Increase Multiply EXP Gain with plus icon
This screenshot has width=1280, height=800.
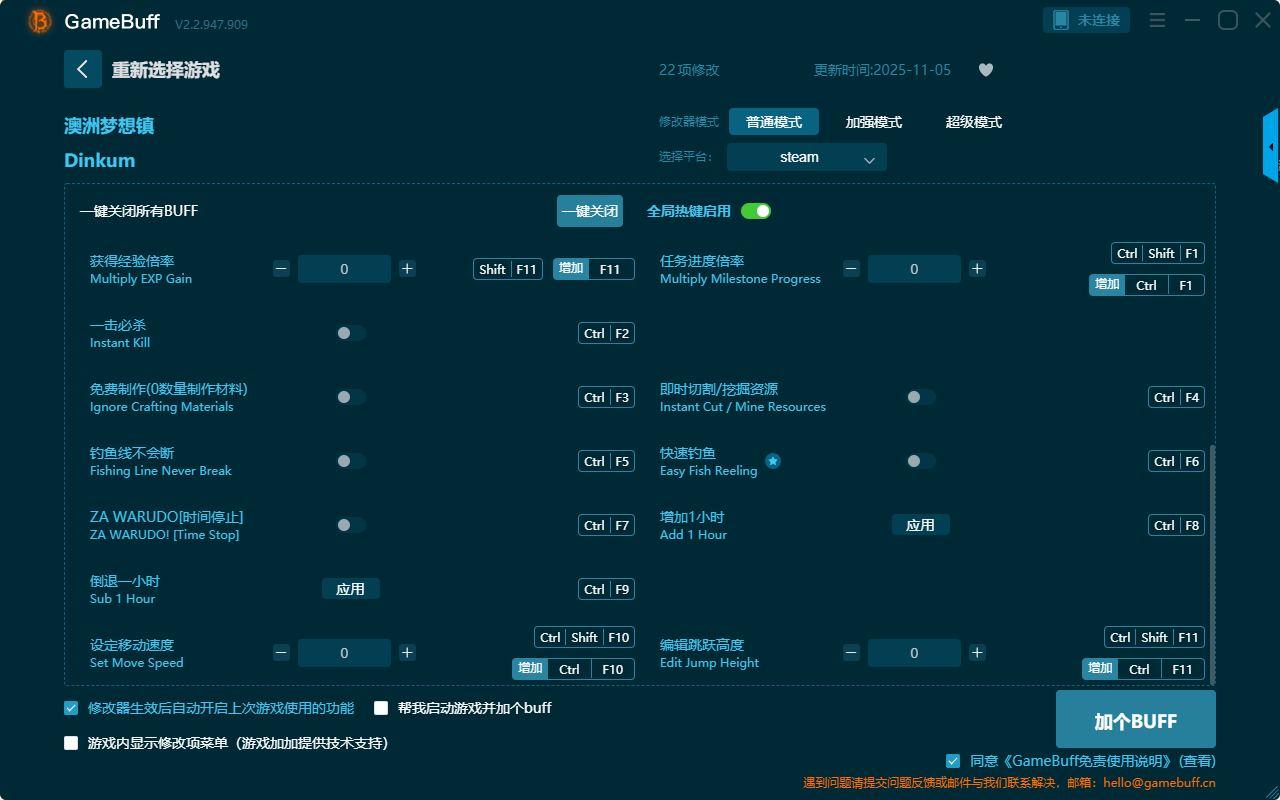point(407,268)
